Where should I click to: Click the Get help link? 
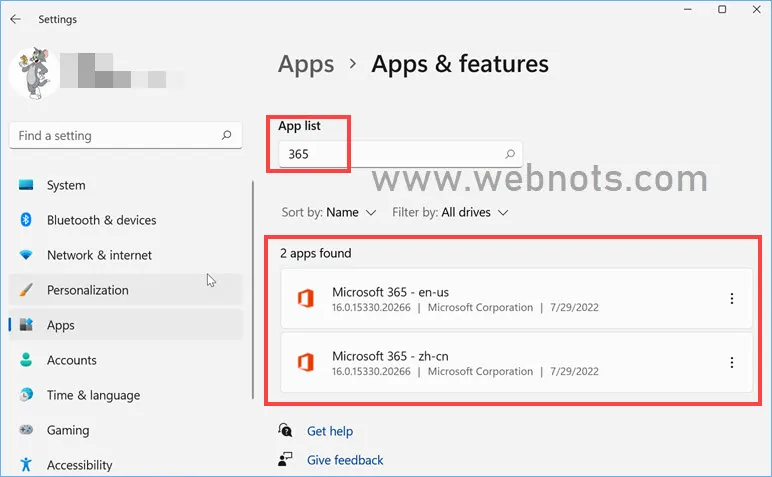(329, 431)
